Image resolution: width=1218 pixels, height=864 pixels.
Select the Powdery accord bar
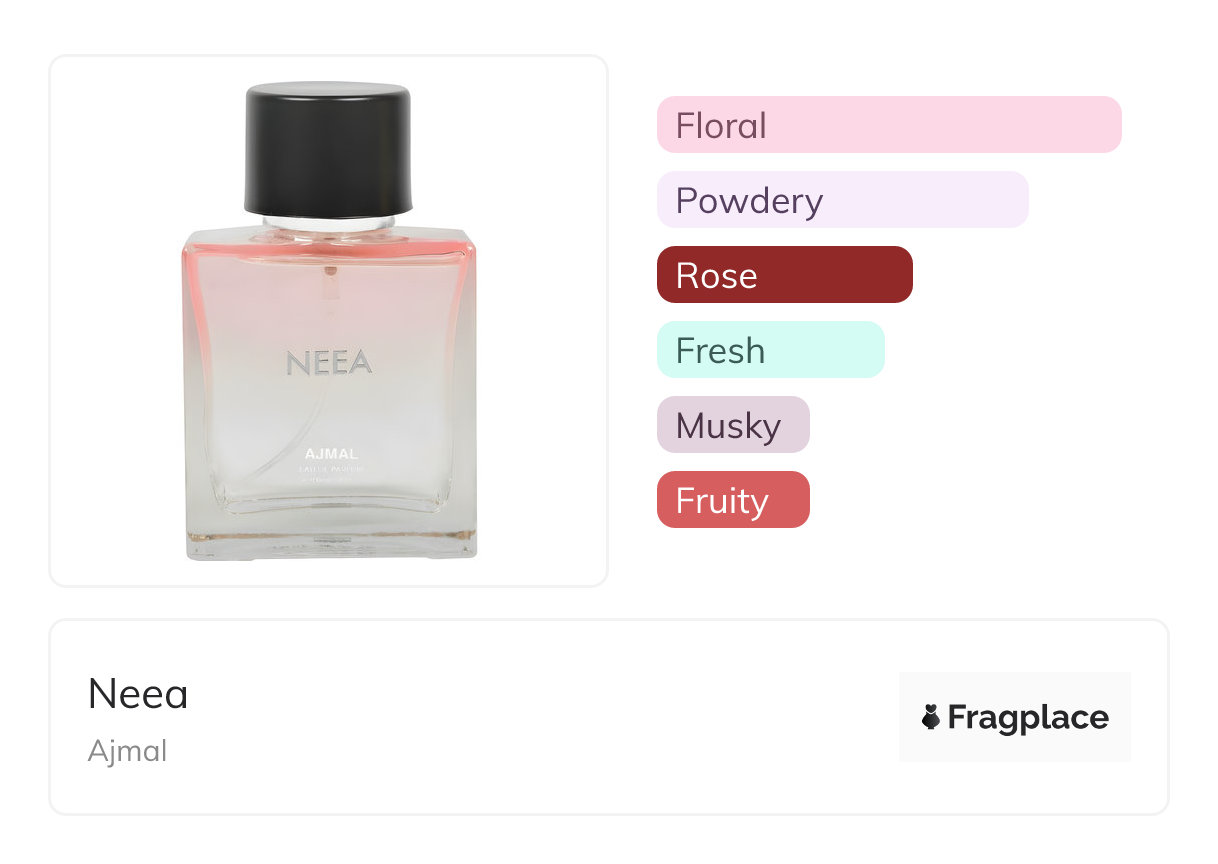(842, 200)
